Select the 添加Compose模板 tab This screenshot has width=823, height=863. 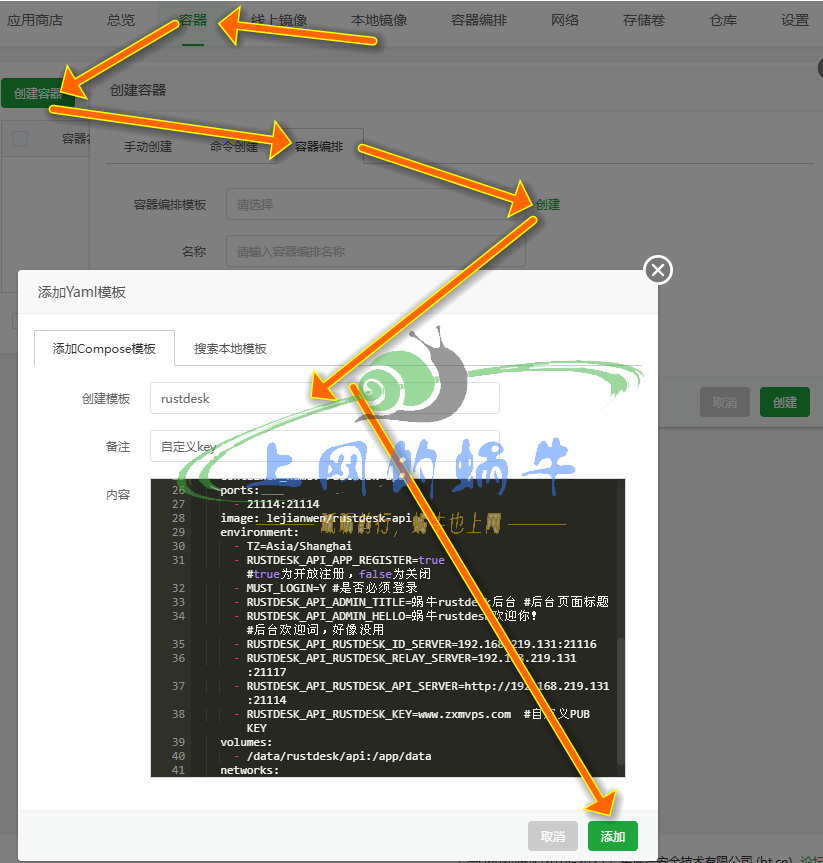[104, 348]
